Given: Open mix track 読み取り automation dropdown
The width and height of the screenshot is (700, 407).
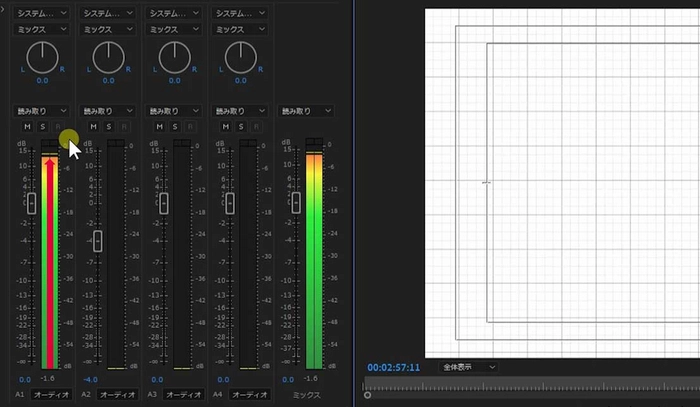Looking at the screenshot, I should tap(306, 111).
